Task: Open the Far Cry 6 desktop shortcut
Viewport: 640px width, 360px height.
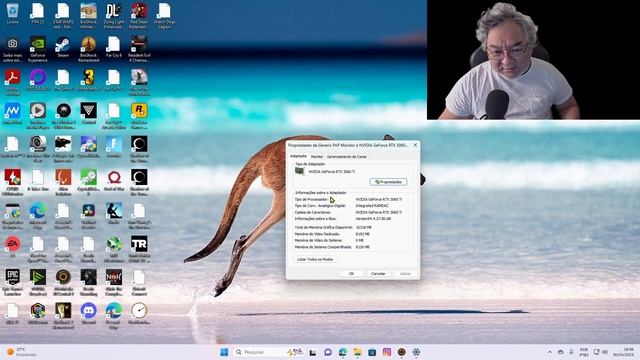Action: [113, 47]
